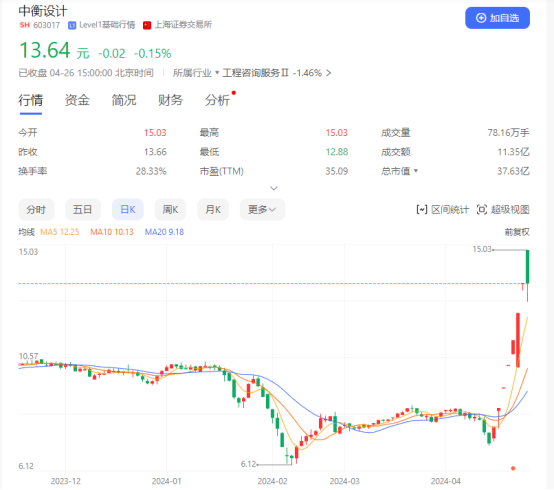This screenshot has height=490, width=554.
Task: Click the 2024-04 date axis label
Action: [x=446, y=481]
